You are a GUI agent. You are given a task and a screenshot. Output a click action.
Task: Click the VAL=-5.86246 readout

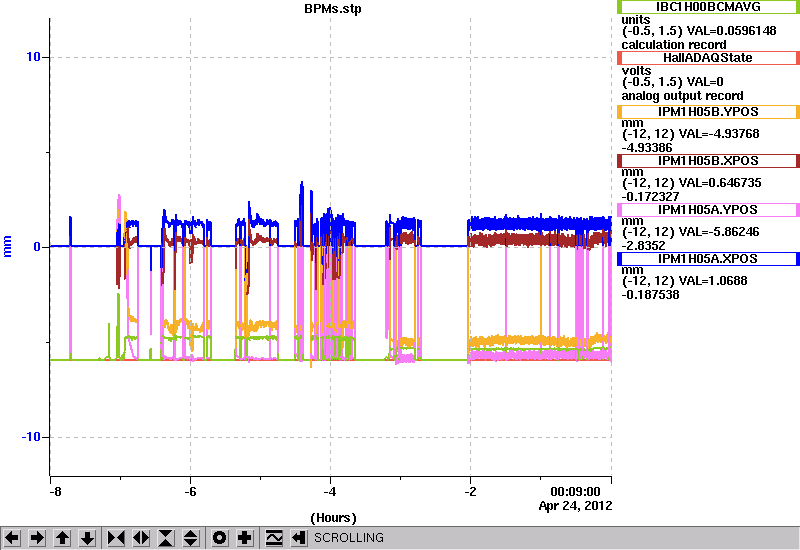click(723, 232)
